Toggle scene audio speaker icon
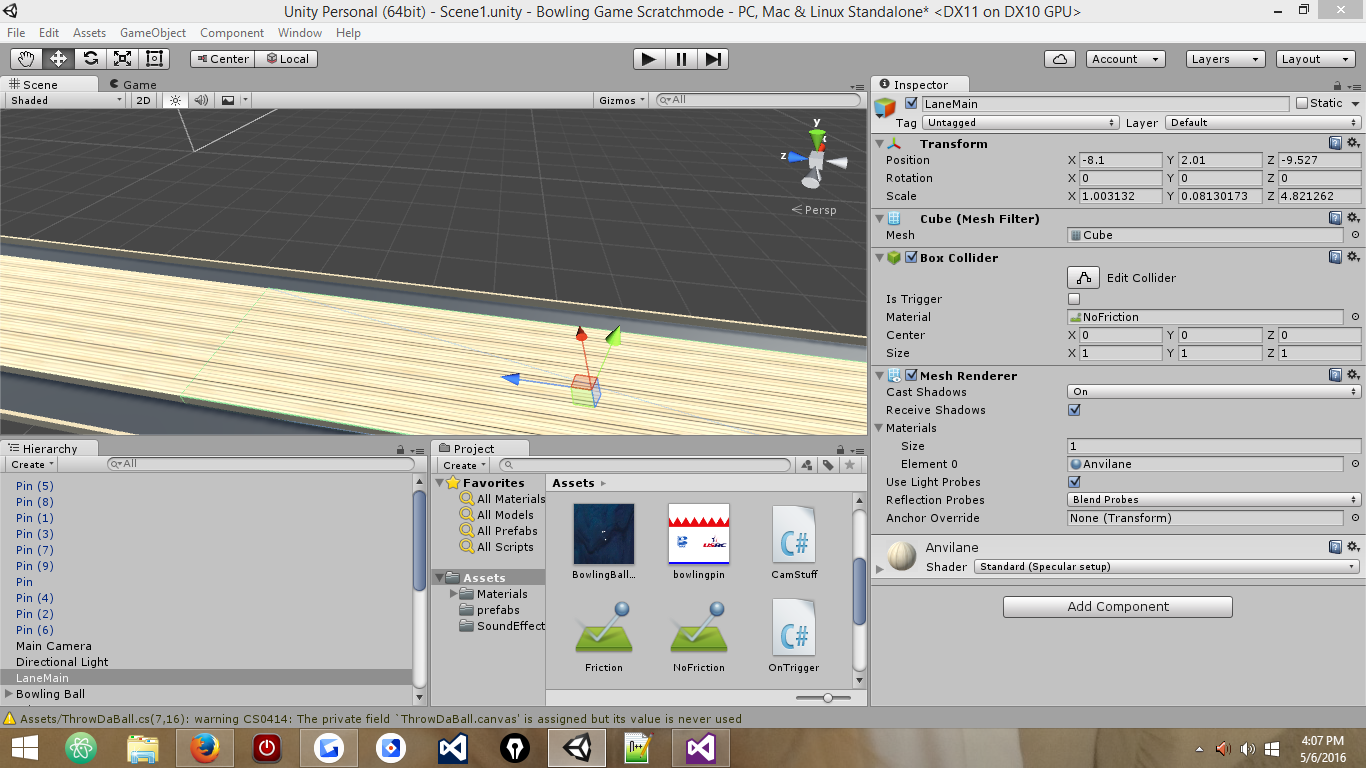This screenshot has width=1366, height=768. coord(201,100)
